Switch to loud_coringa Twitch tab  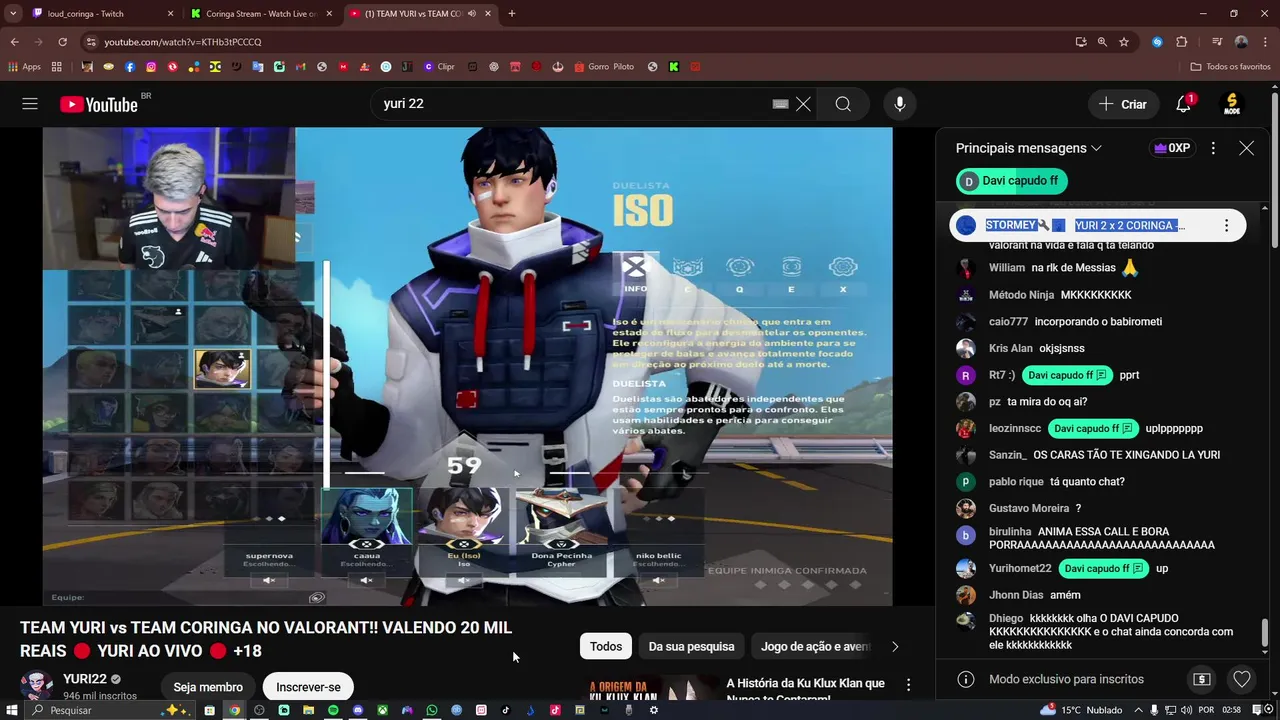(103, 14)
